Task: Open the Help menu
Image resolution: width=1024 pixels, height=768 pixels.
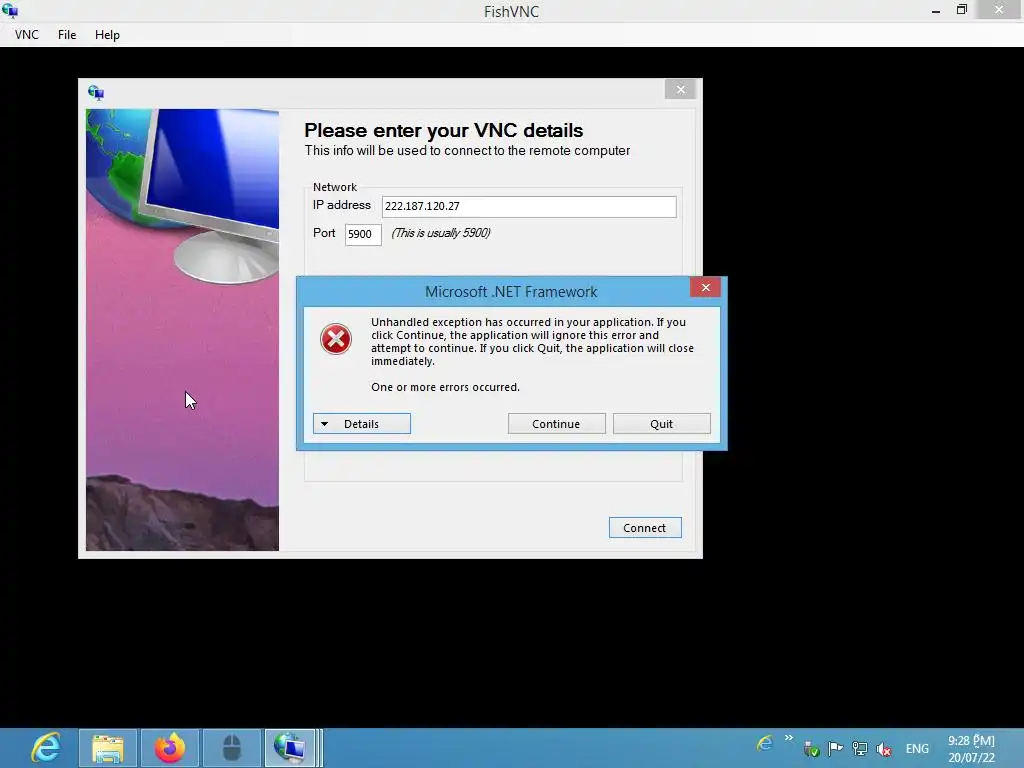Action: coord(107,35)
